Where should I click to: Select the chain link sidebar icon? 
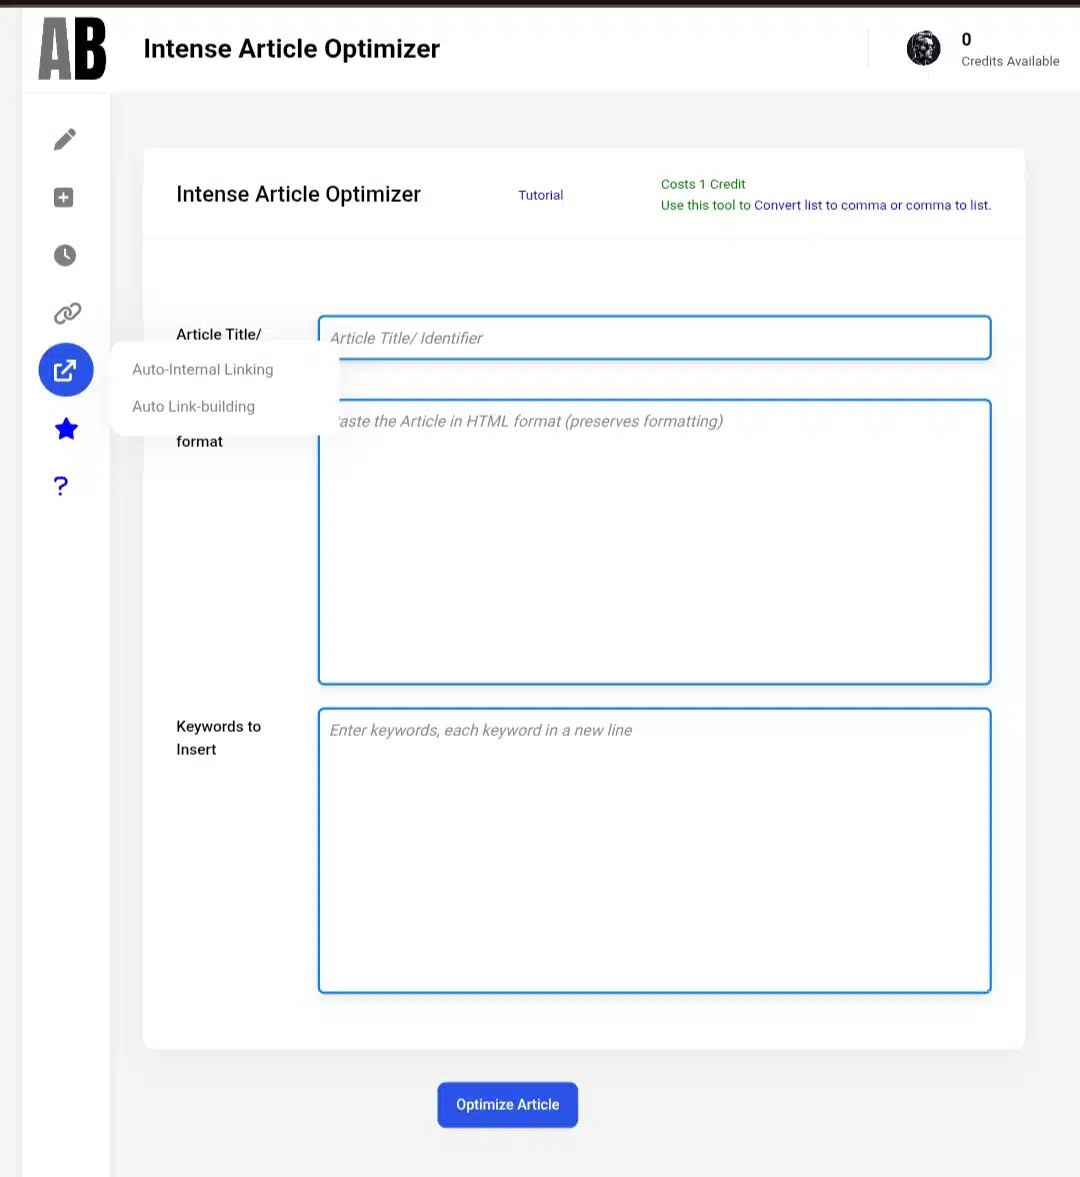67,313
